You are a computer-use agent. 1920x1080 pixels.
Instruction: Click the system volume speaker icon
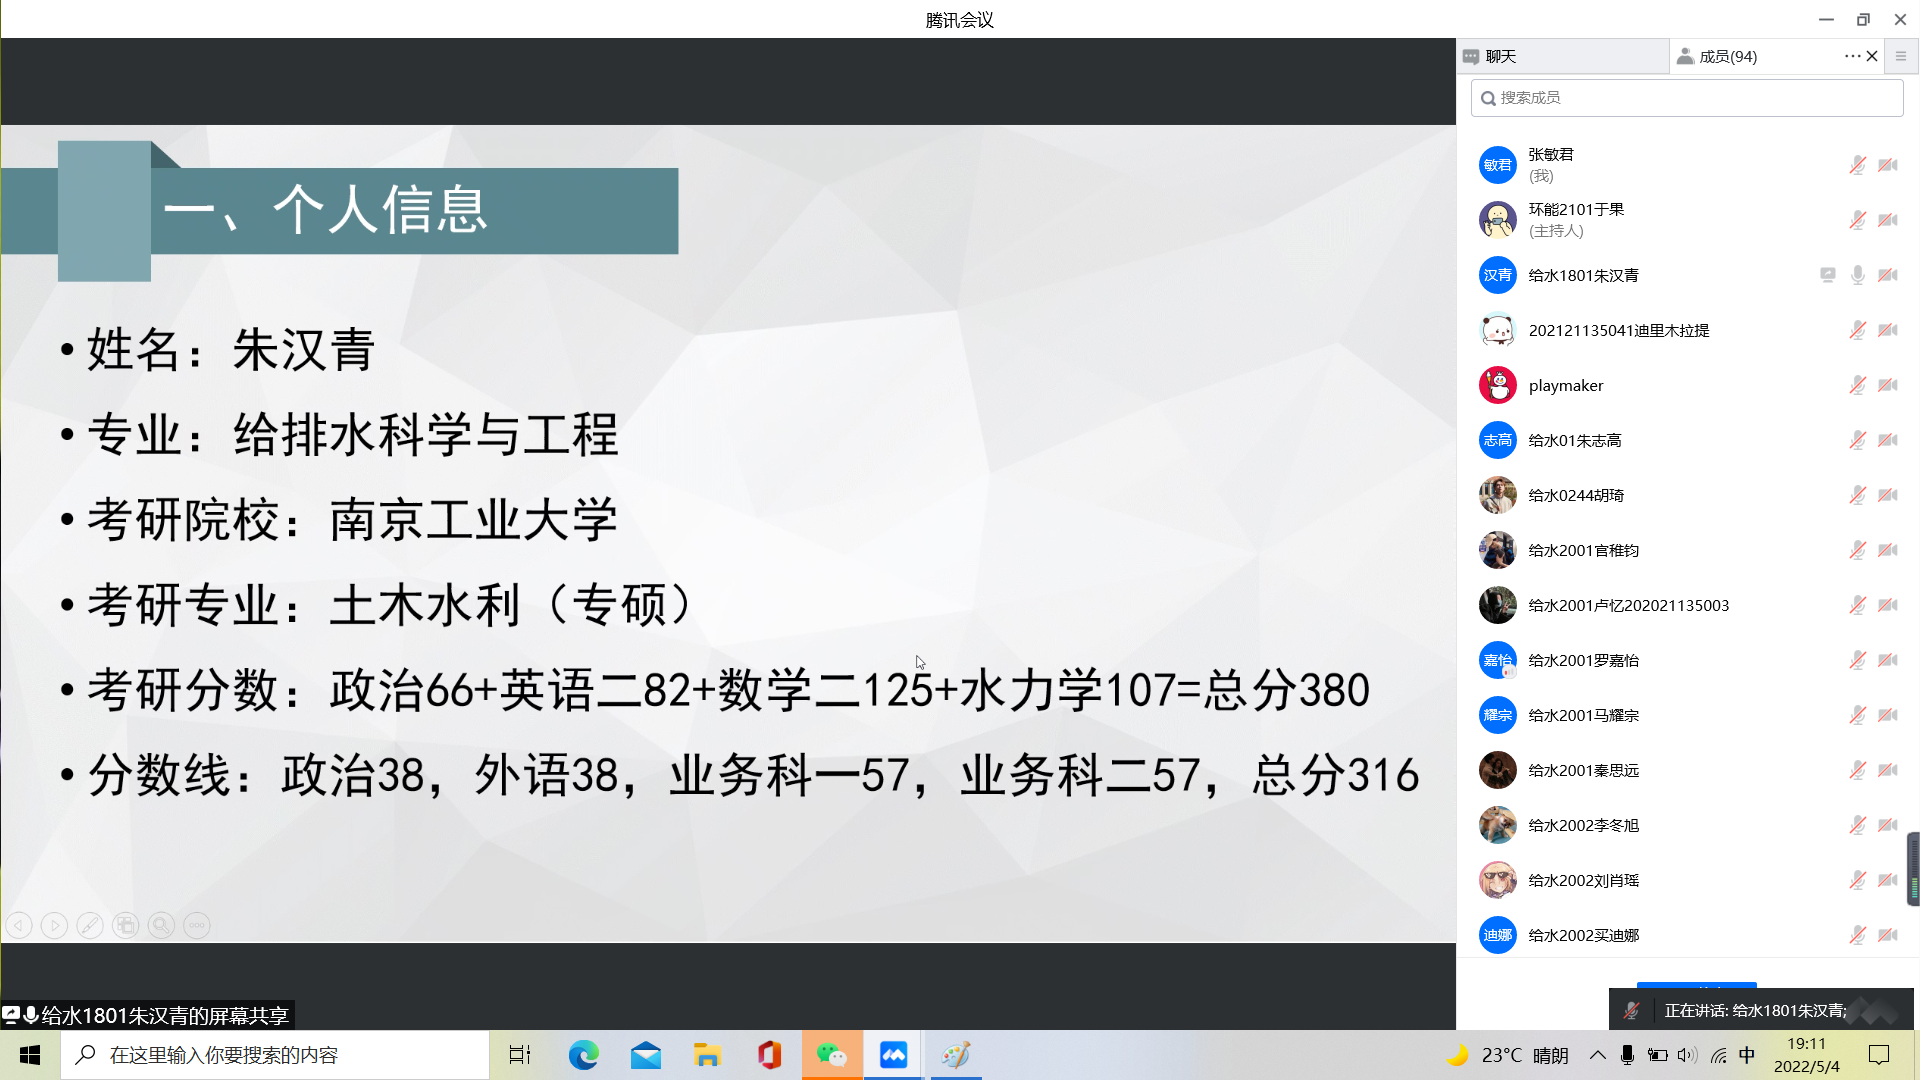(1687, 1055)
